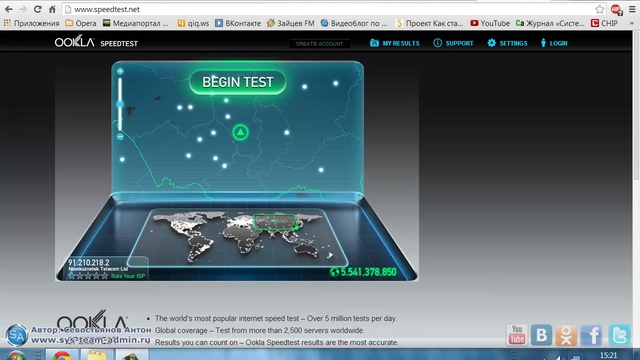The image size is (640, 360).
Task: Click the LOGIN menu item
Action: tap(554, 43)
